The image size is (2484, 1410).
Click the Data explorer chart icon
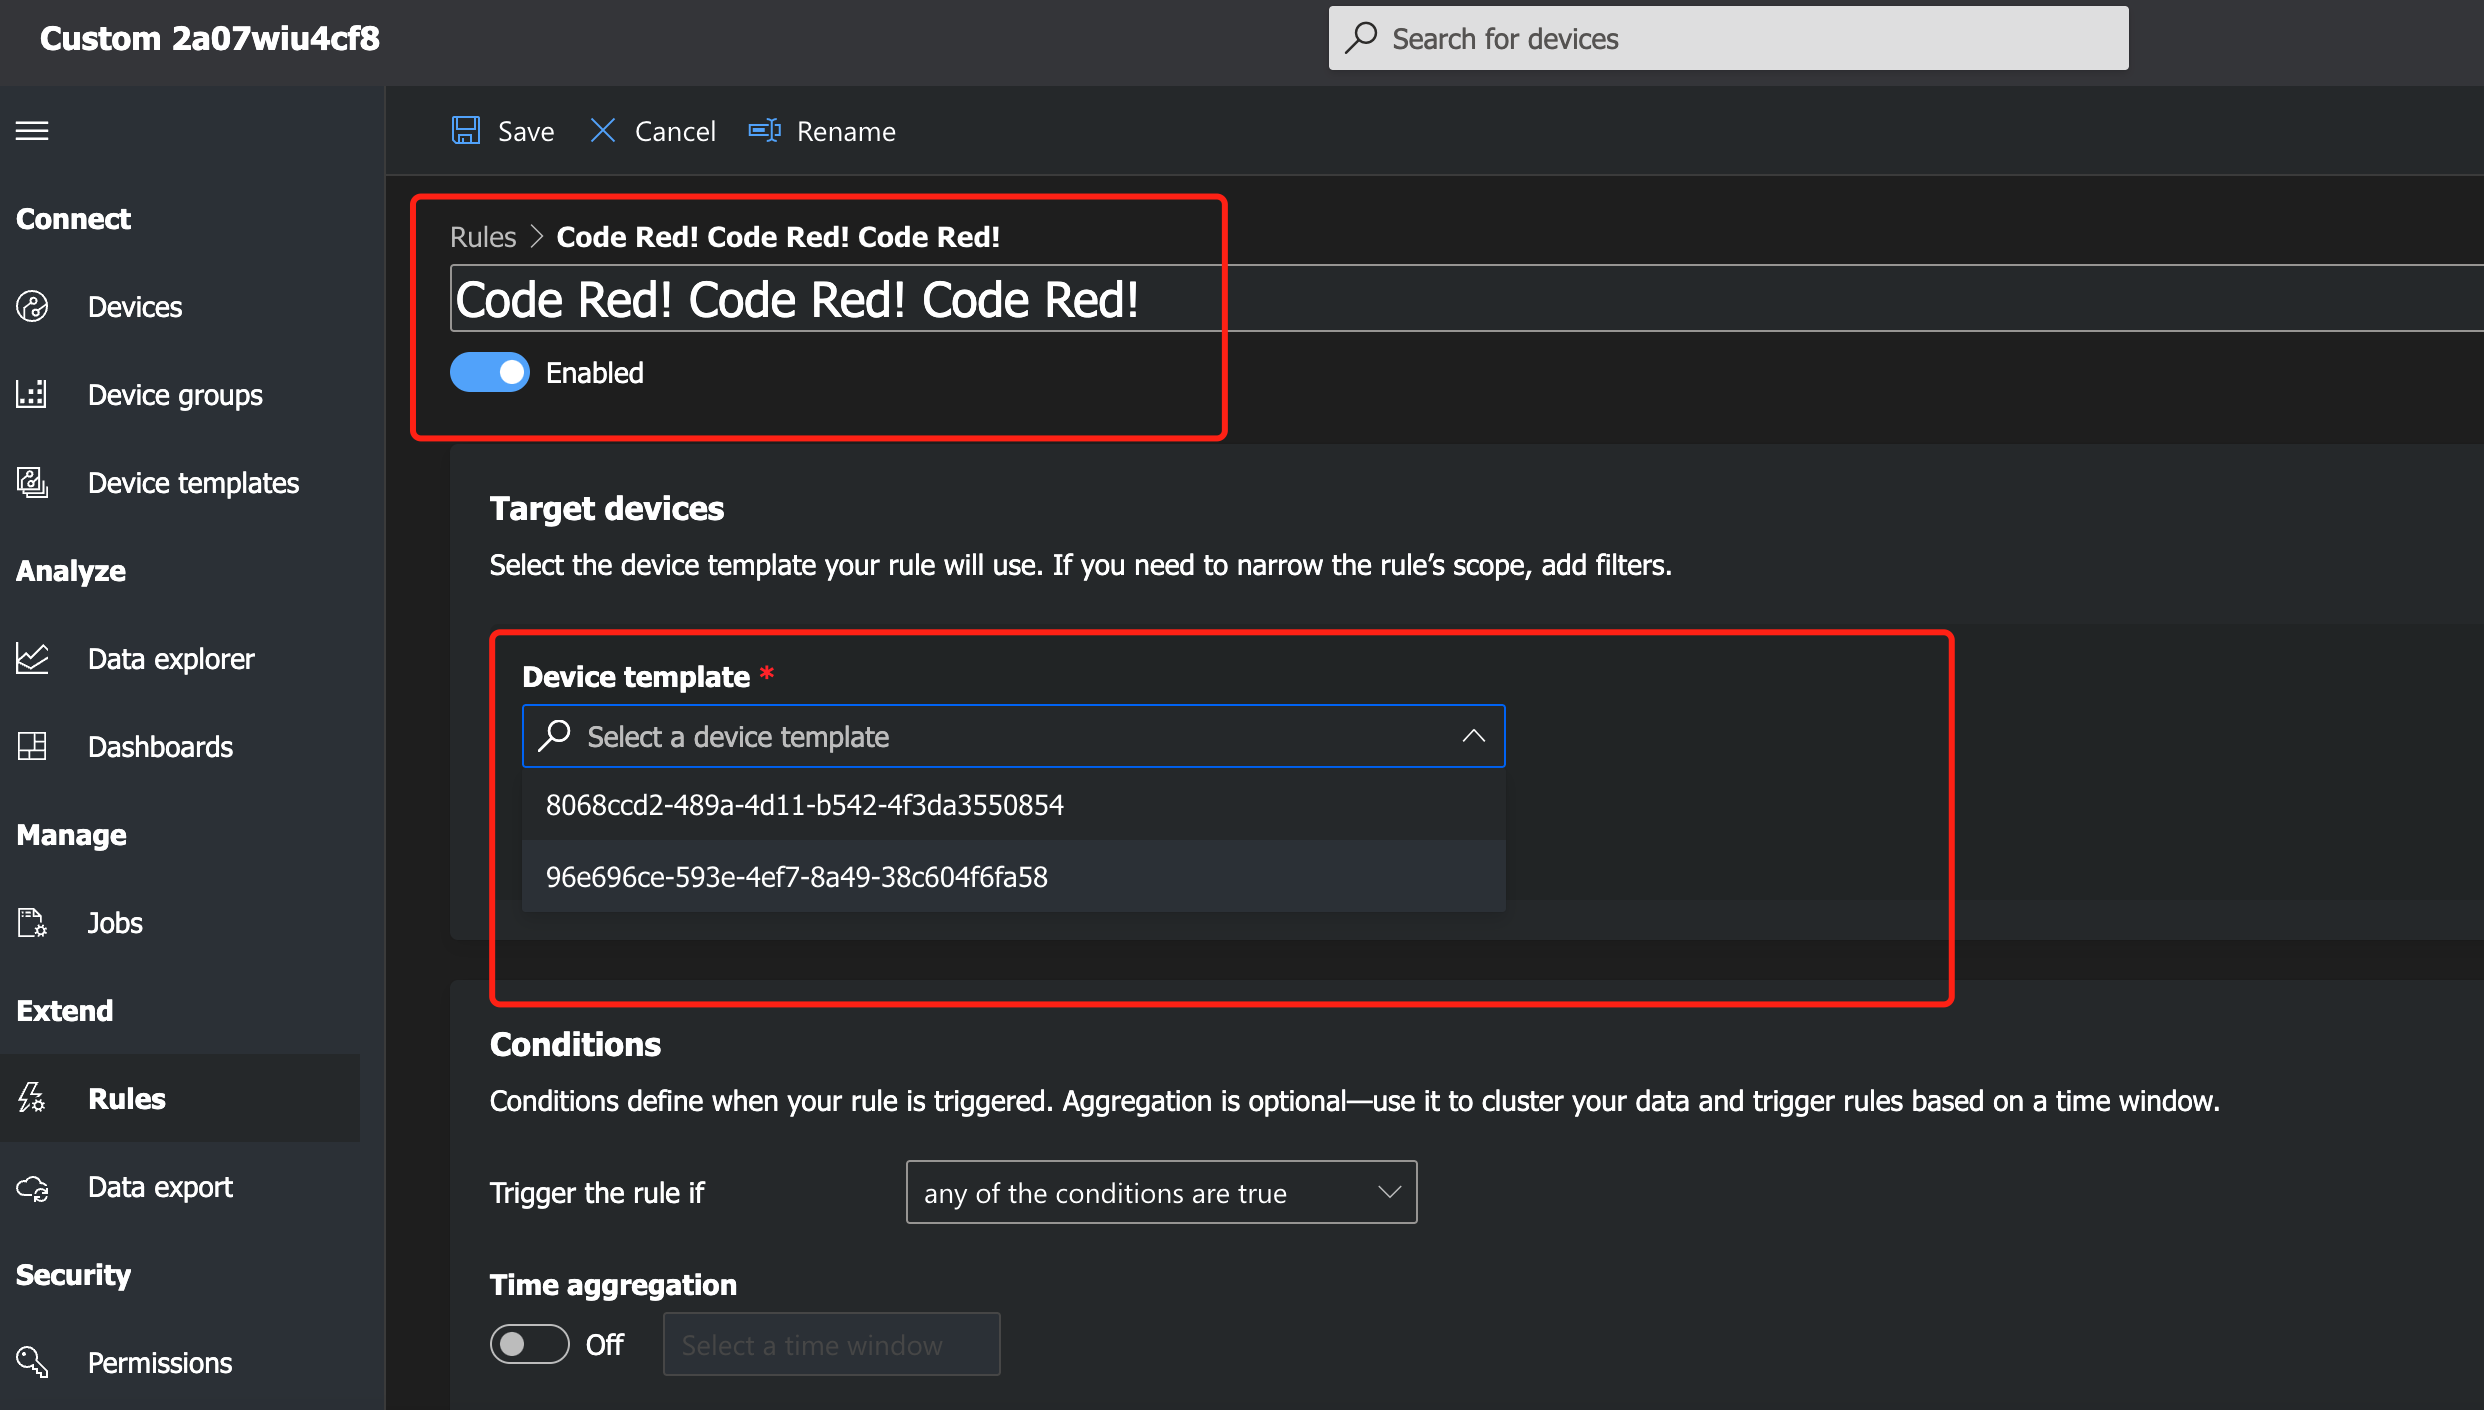[x=32, y=659]
